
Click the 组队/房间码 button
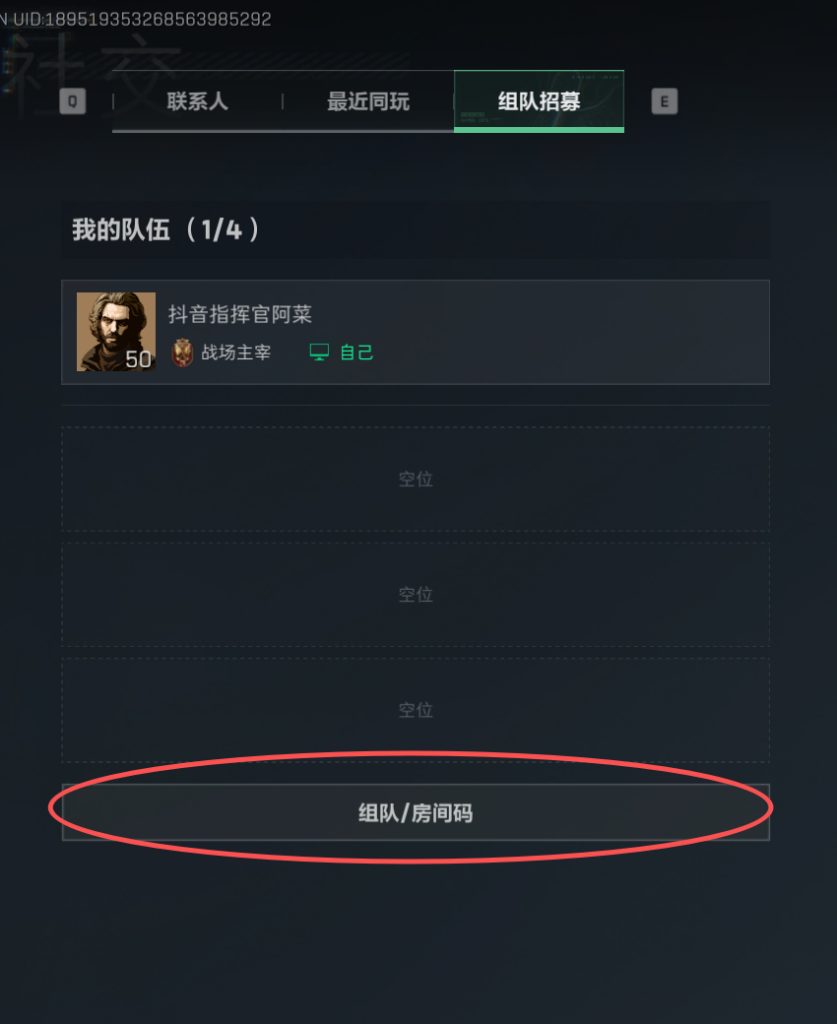416,812
